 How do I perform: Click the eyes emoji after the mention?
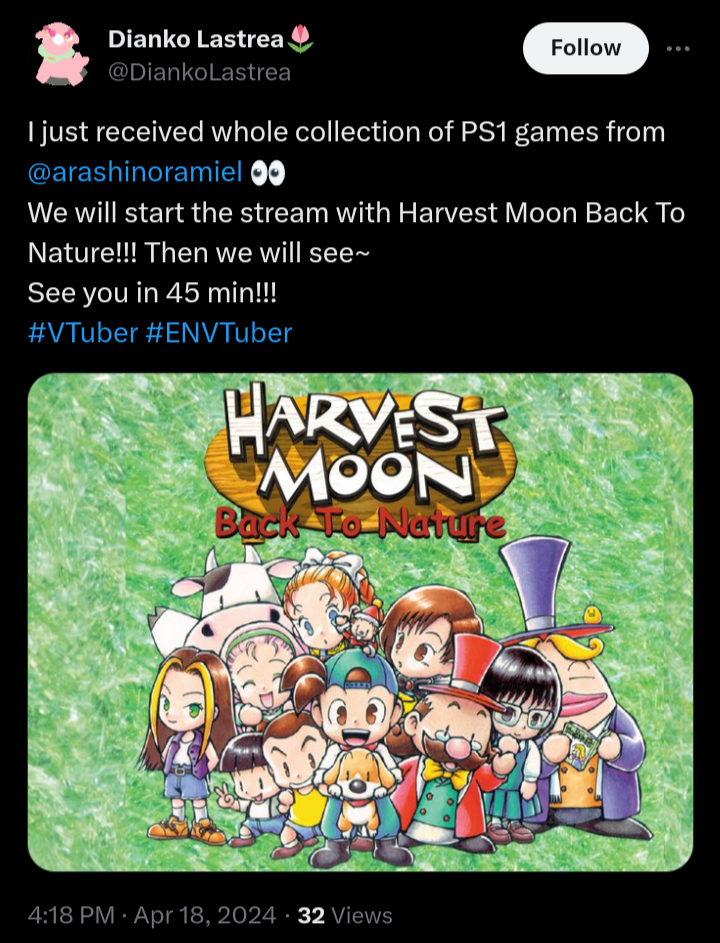pyautogui.click(x=268, y=173)
